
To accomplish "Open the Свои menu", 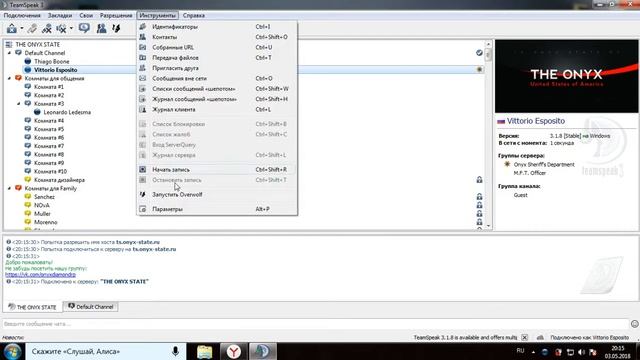I will click(86, 16).
